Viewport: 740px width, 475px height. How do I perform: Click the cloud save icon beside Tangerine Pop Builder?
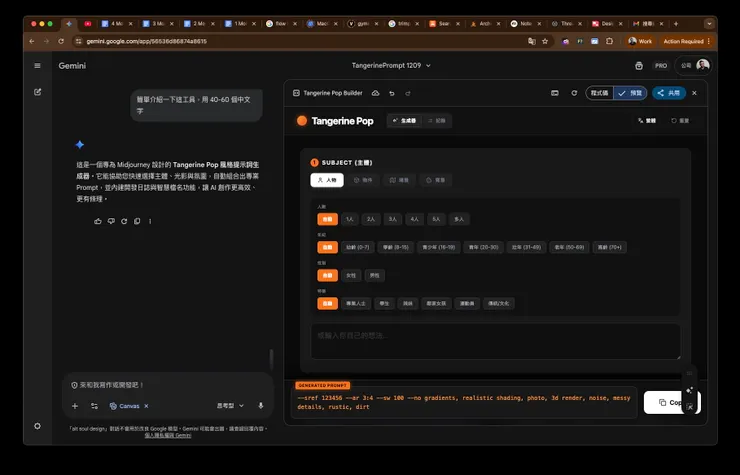coord(375,93)
